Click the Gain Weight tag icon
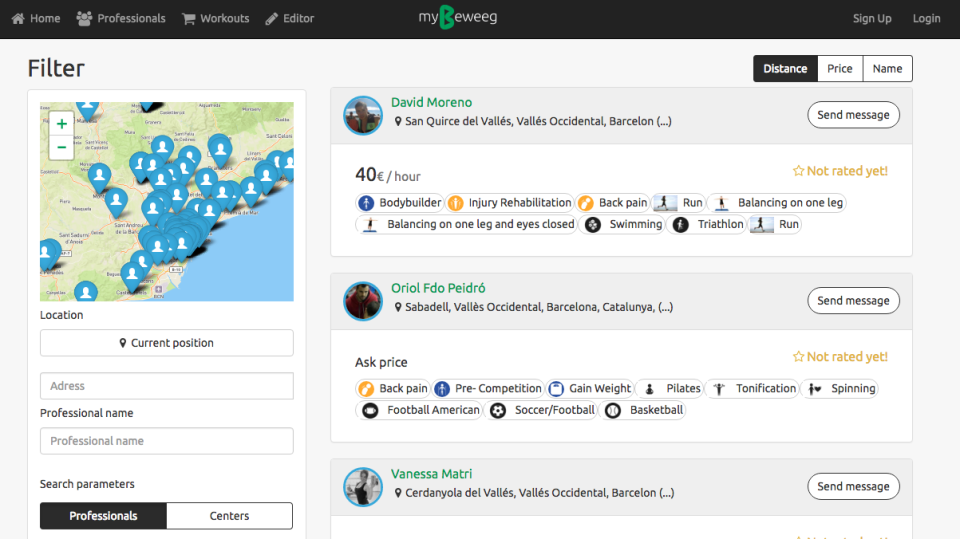This screenshot has width=960, height=539. click(556, 388)
